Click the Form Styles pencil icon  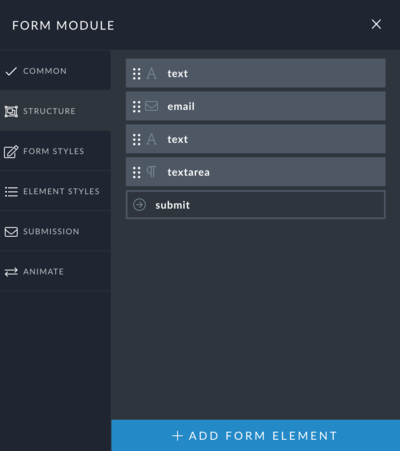coord(11,152)
